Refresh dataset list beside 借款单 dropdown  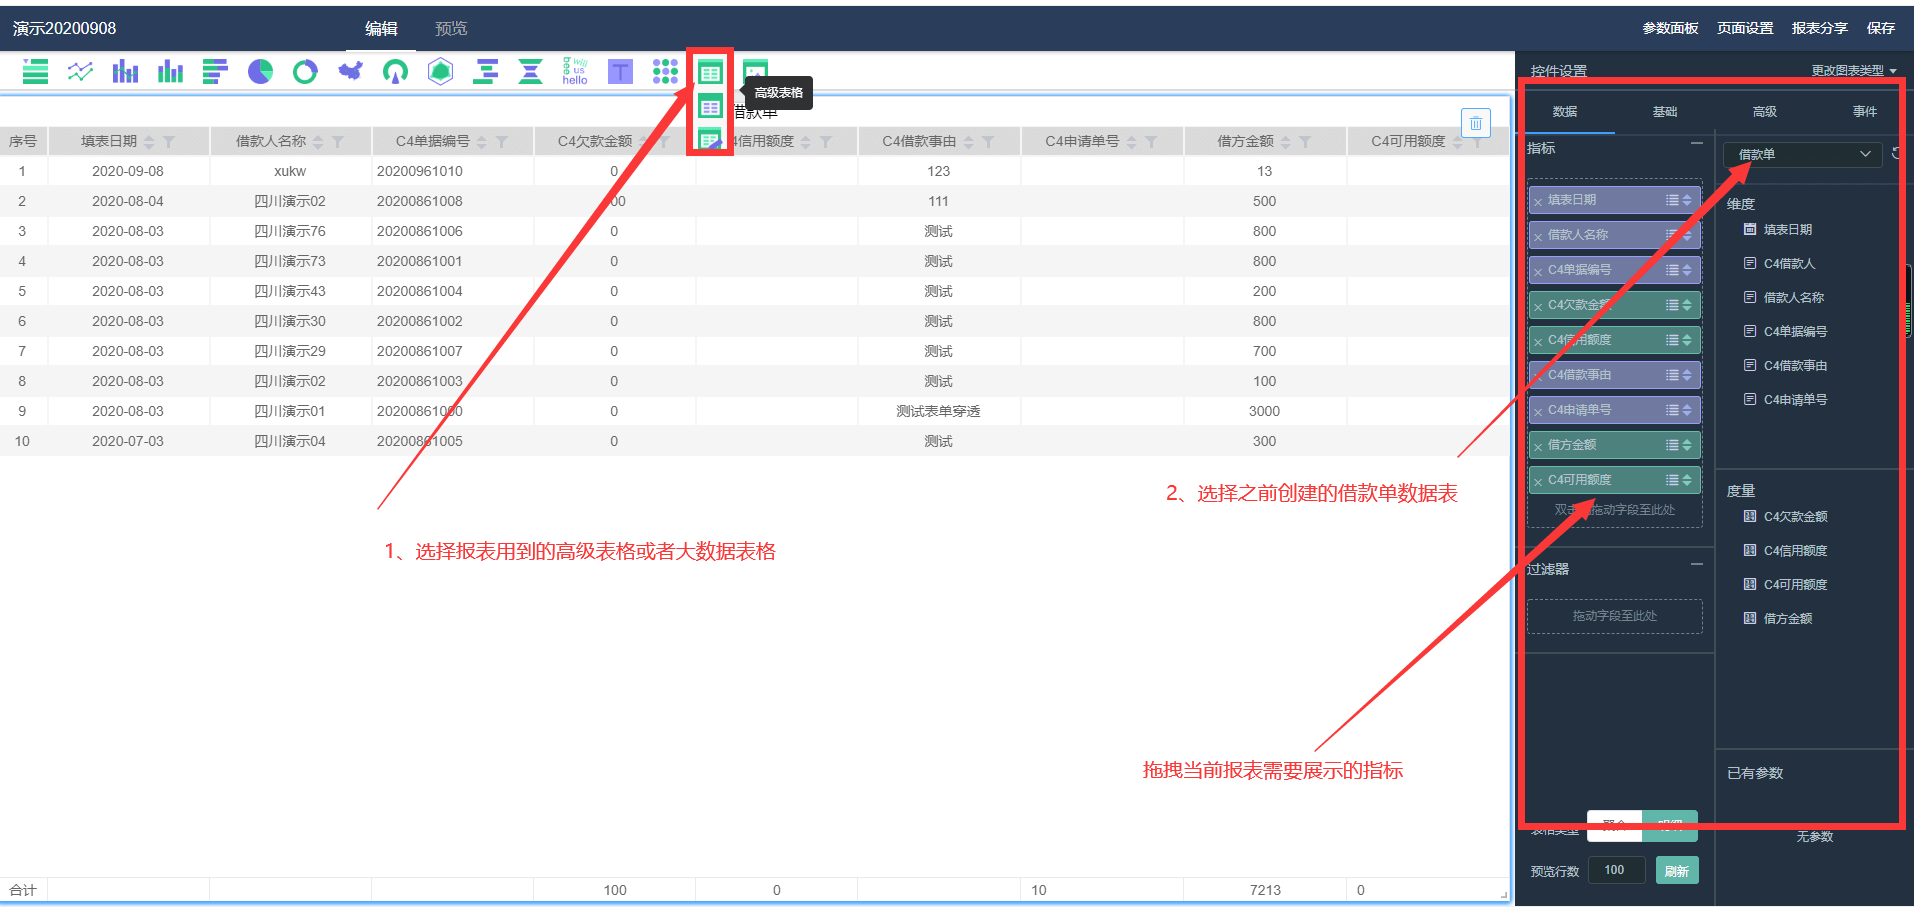coord(1896,154)
